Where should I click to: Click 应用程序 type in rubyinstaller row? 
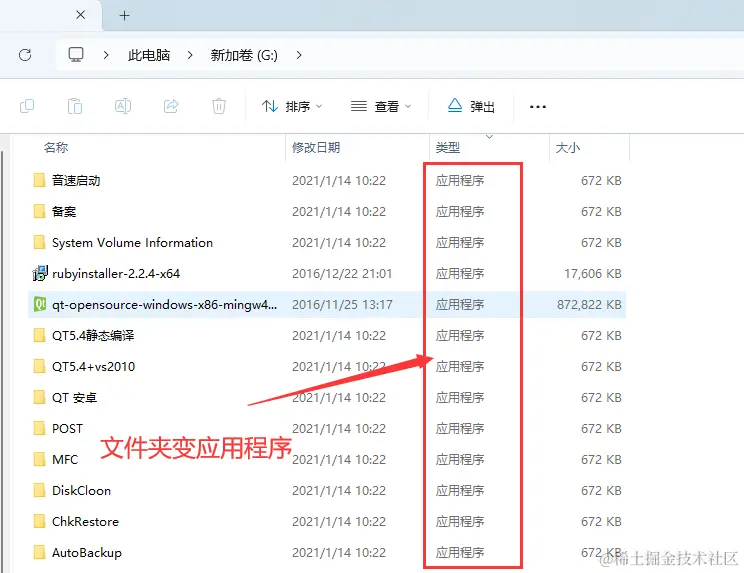point(460,274)
